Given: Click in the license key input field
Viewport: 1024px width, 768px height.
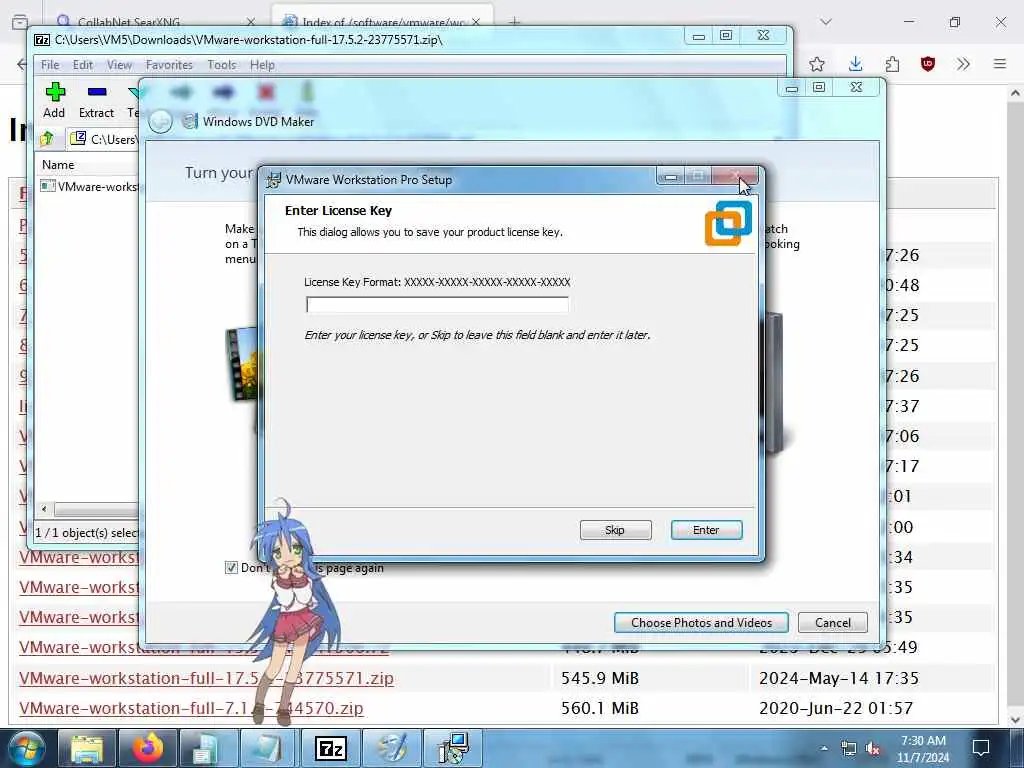Looking at the screenshot, I should click(437, 305).
